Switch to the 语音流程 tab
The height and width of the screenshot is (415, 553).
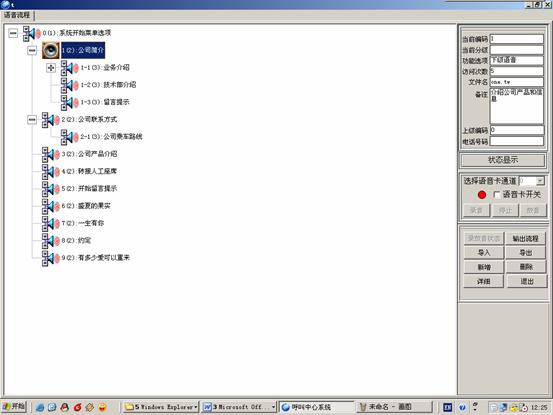click(x=17, y=15)
